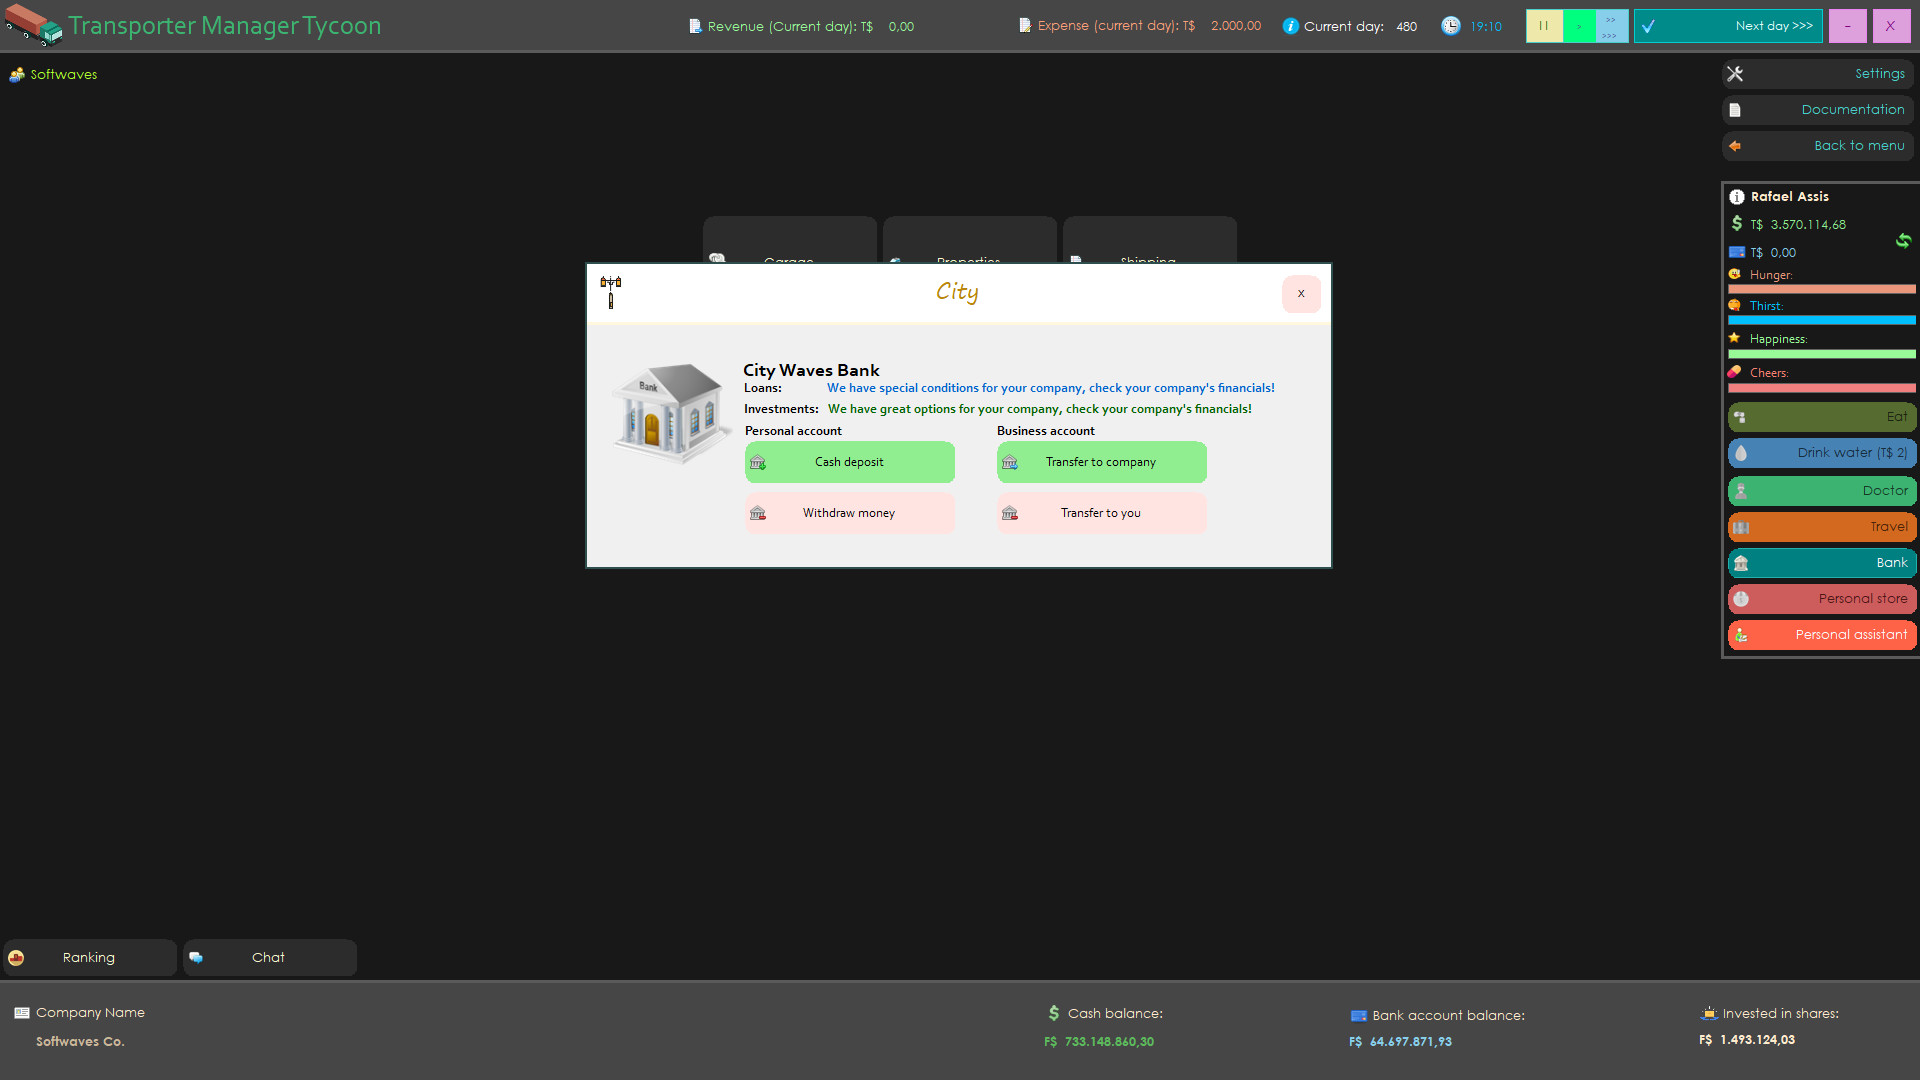Open the Settings wrench icon
Image resolution: width=1920 pixels, height=1080 pixels.
[x=1735, y=73]
